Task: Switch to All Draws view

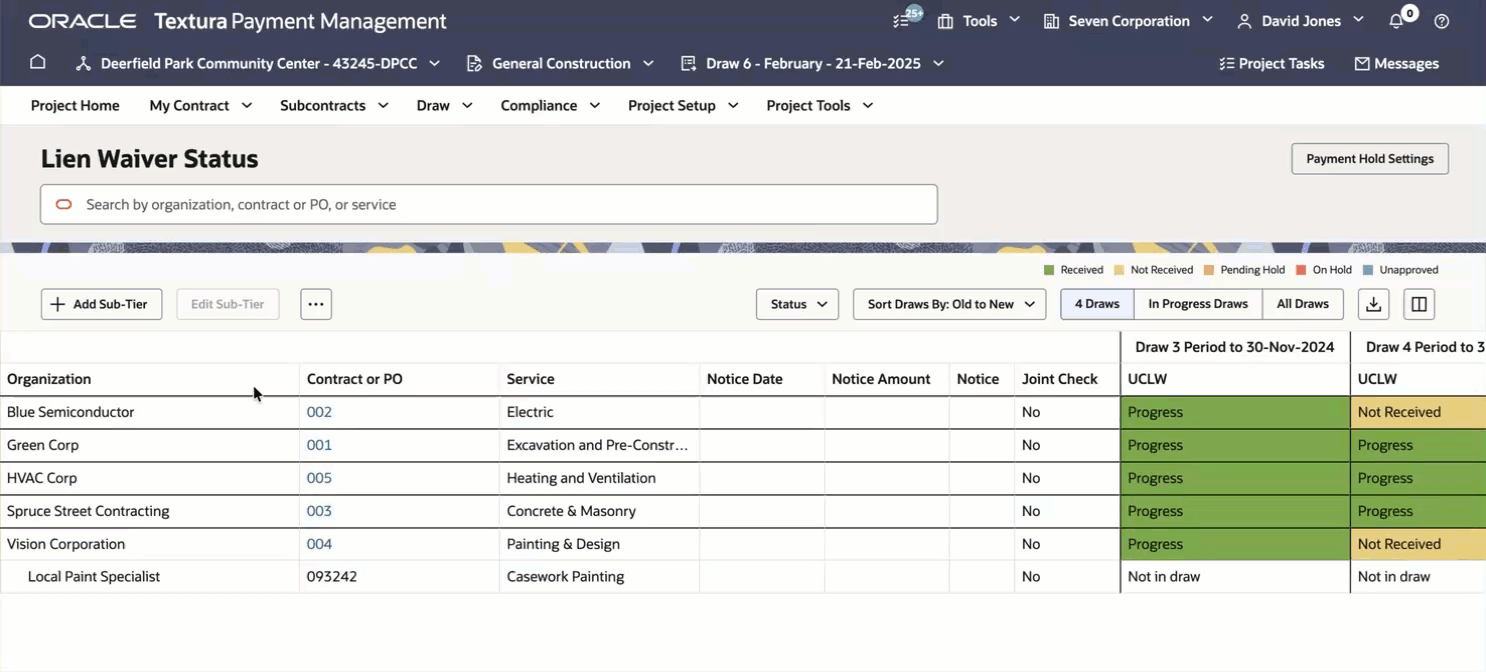Action: pos(1303,304)
